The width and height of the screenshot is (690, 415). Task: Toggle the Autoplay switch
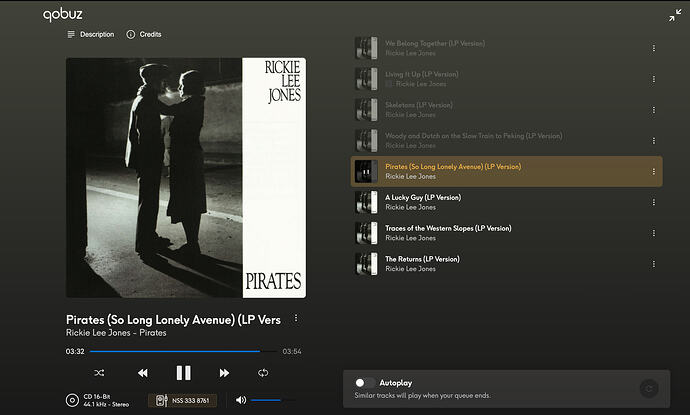[365, 383]
